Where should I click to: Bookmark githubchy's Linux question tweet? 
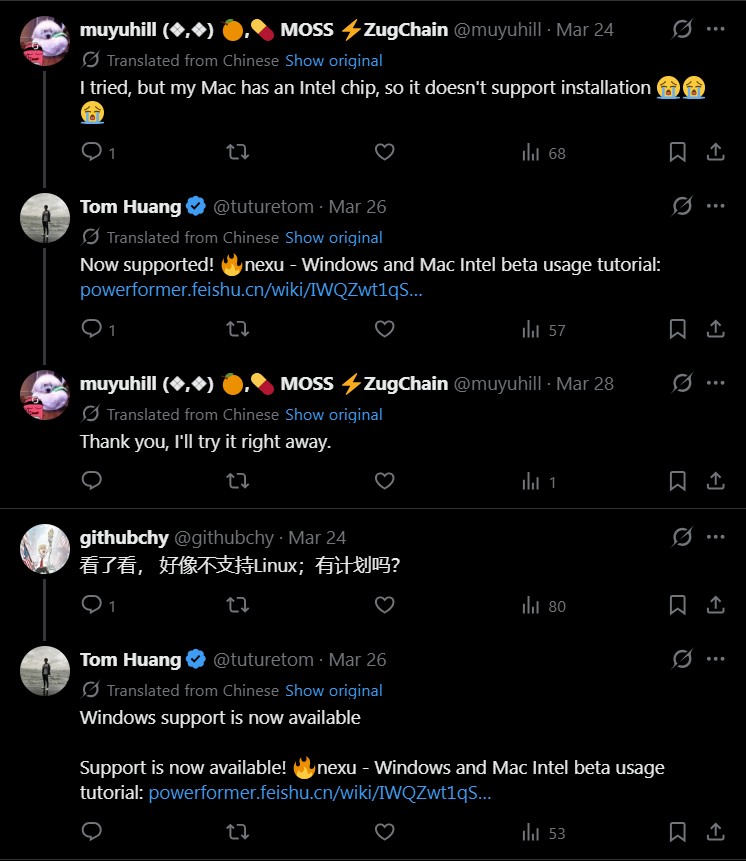pyautogui.click(x=677, y=605)
